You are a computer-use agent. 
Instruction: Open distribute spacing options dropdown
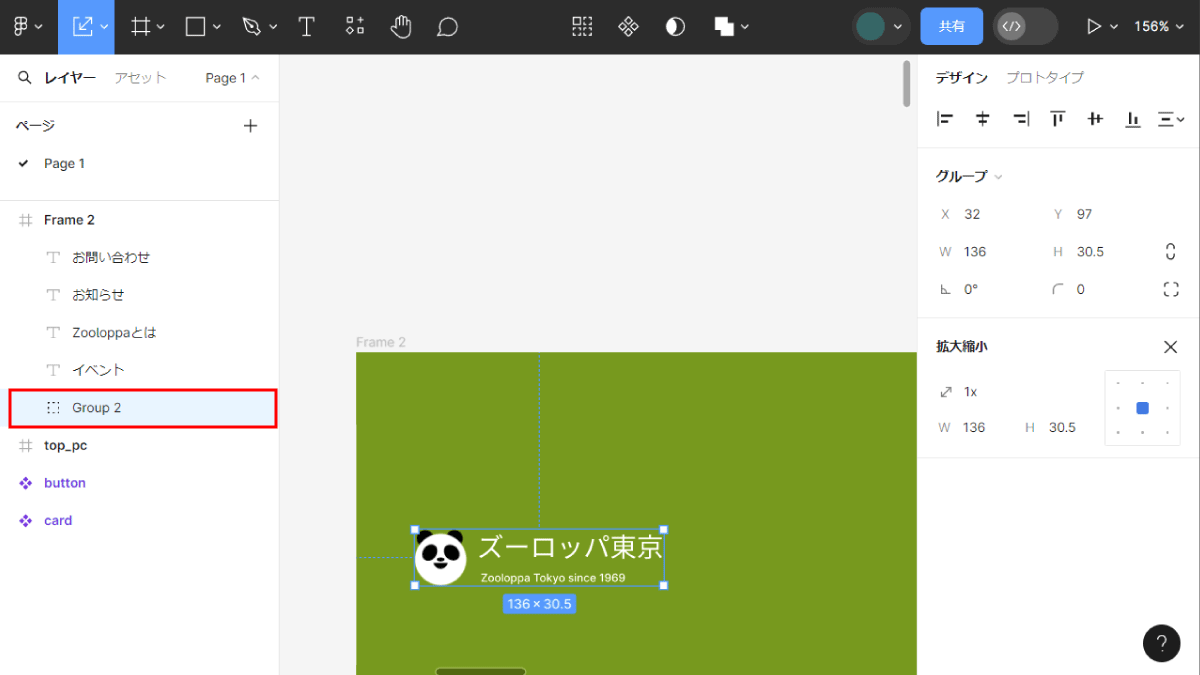(1170, 119)
